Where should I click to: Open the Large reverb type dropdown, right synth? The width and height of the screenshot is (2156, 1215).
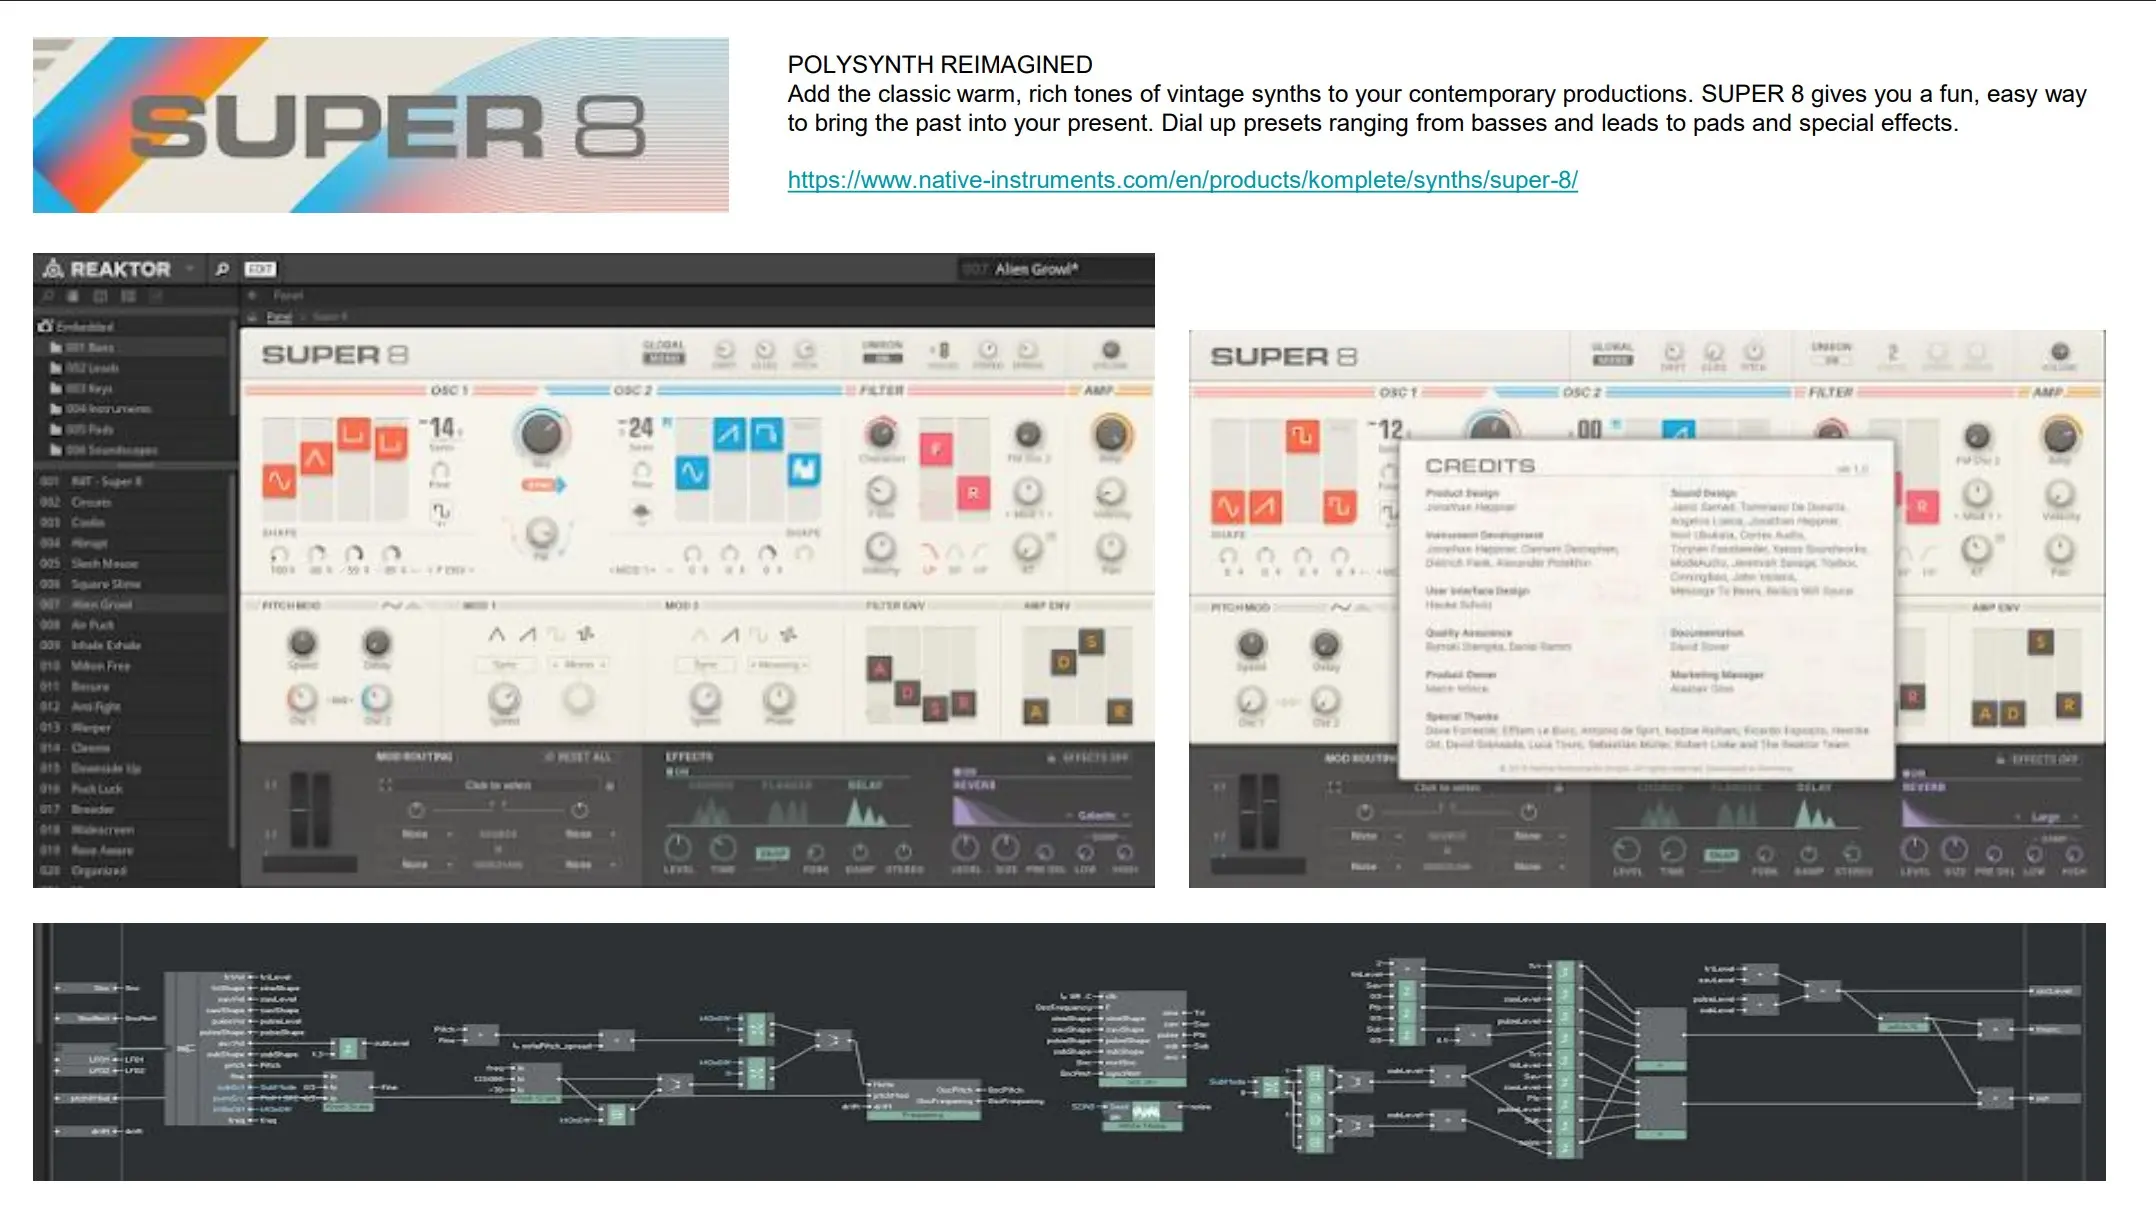click(2047, 818)
